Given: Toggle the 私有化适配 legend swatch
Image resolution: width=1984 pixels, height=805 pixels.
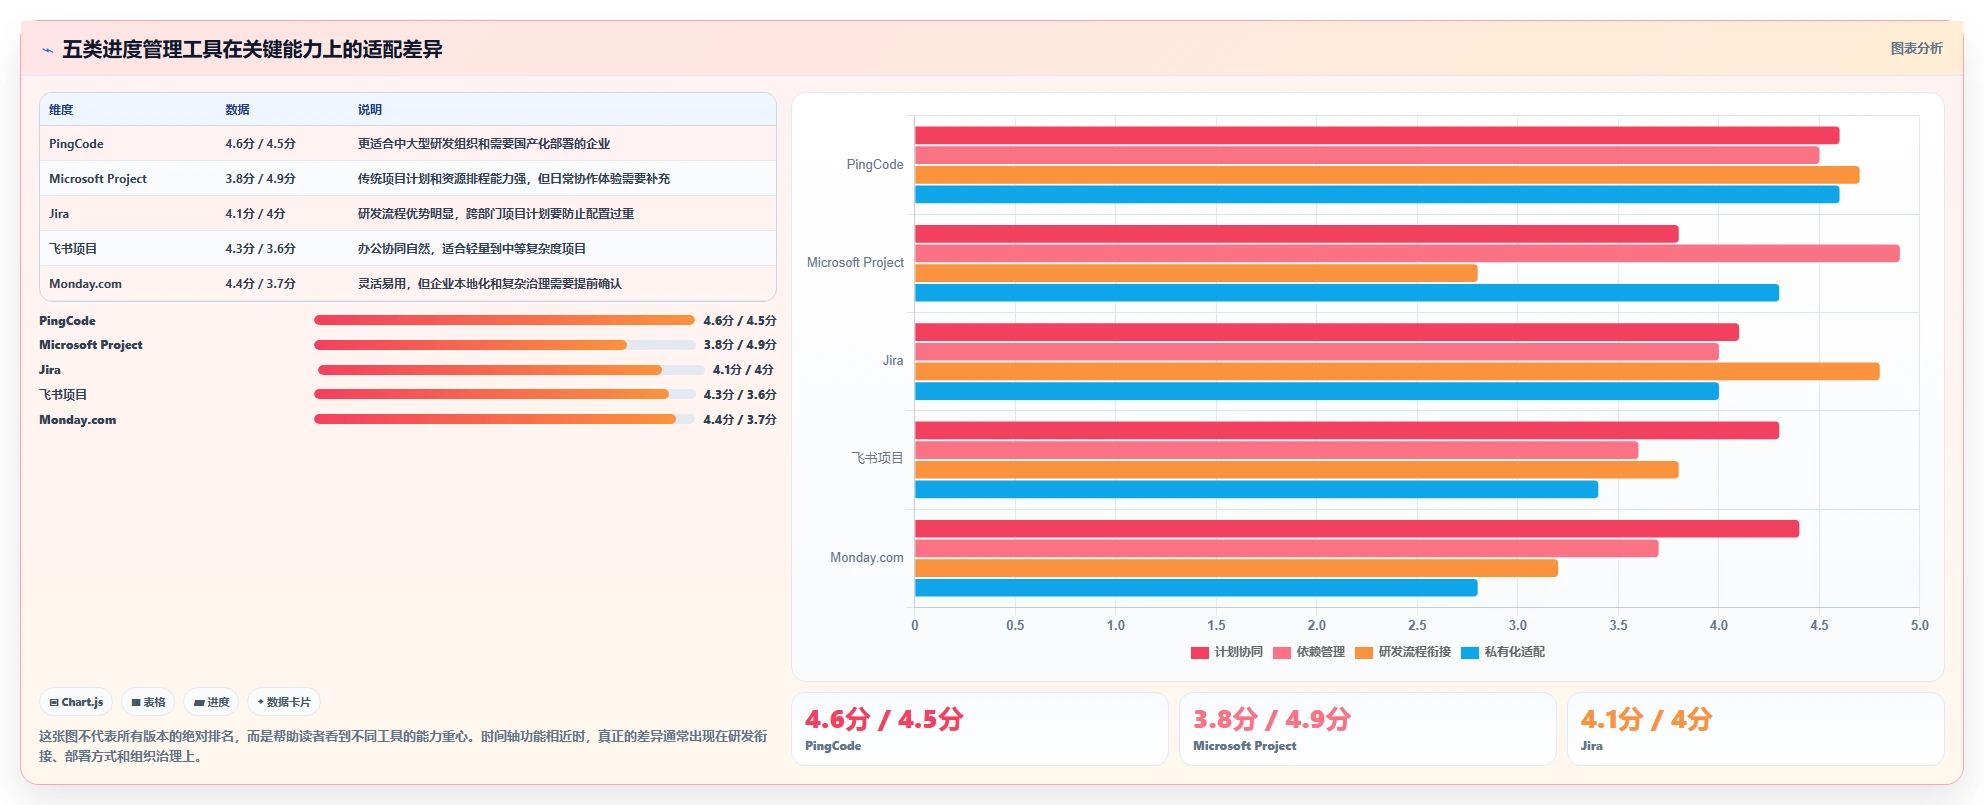Looking at the screenshot, I should coord(1470,652).
